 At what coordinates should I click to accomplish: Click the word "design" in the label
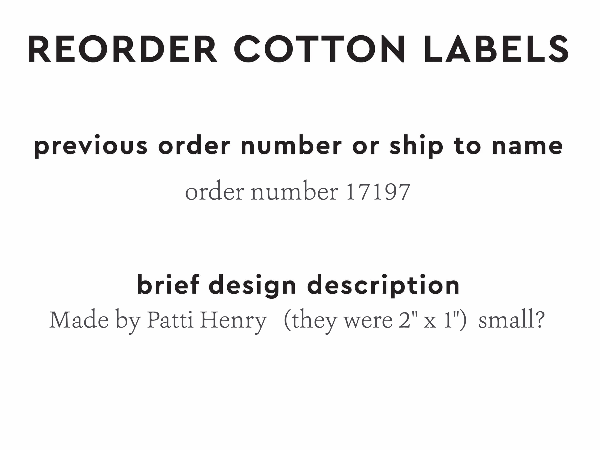pos(254,285)
